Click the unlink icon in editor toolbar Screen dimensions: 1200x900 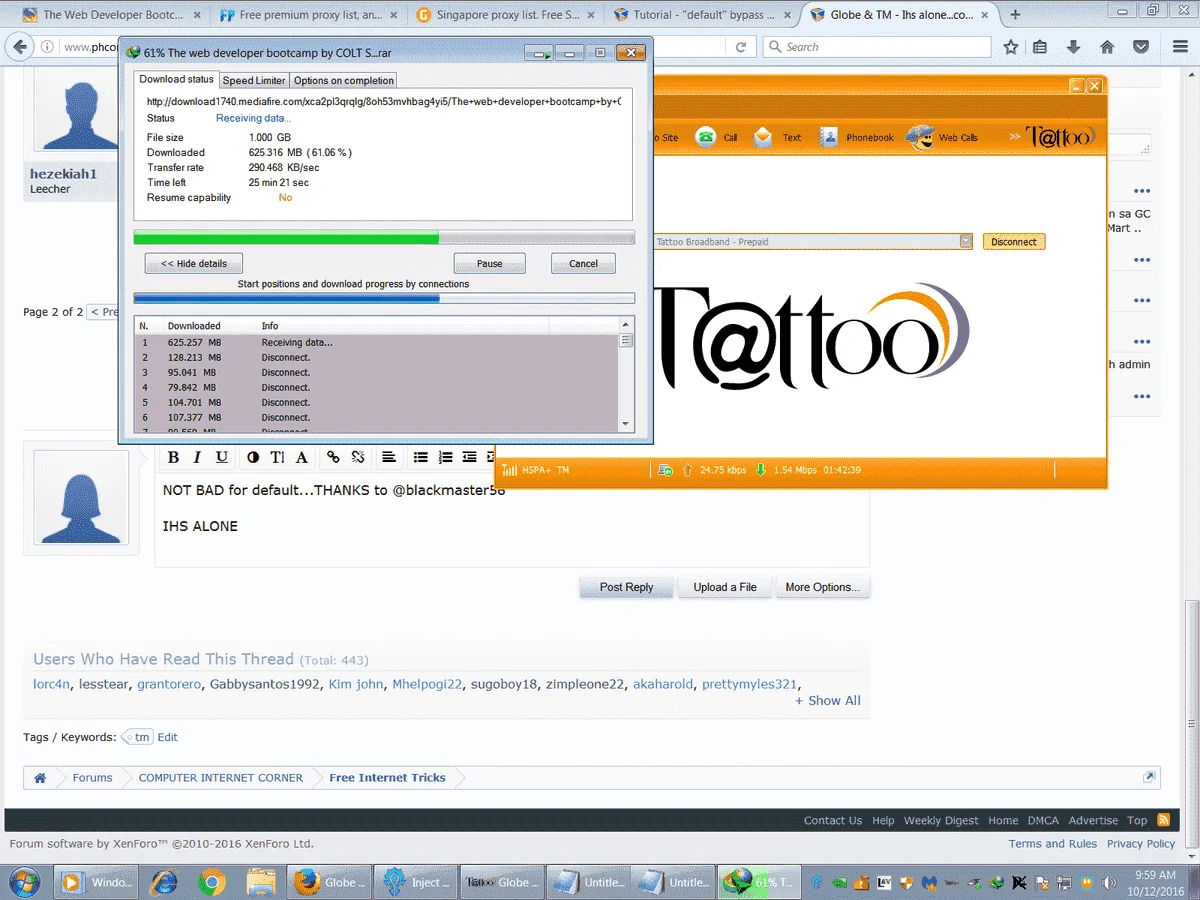coord(358,457)
